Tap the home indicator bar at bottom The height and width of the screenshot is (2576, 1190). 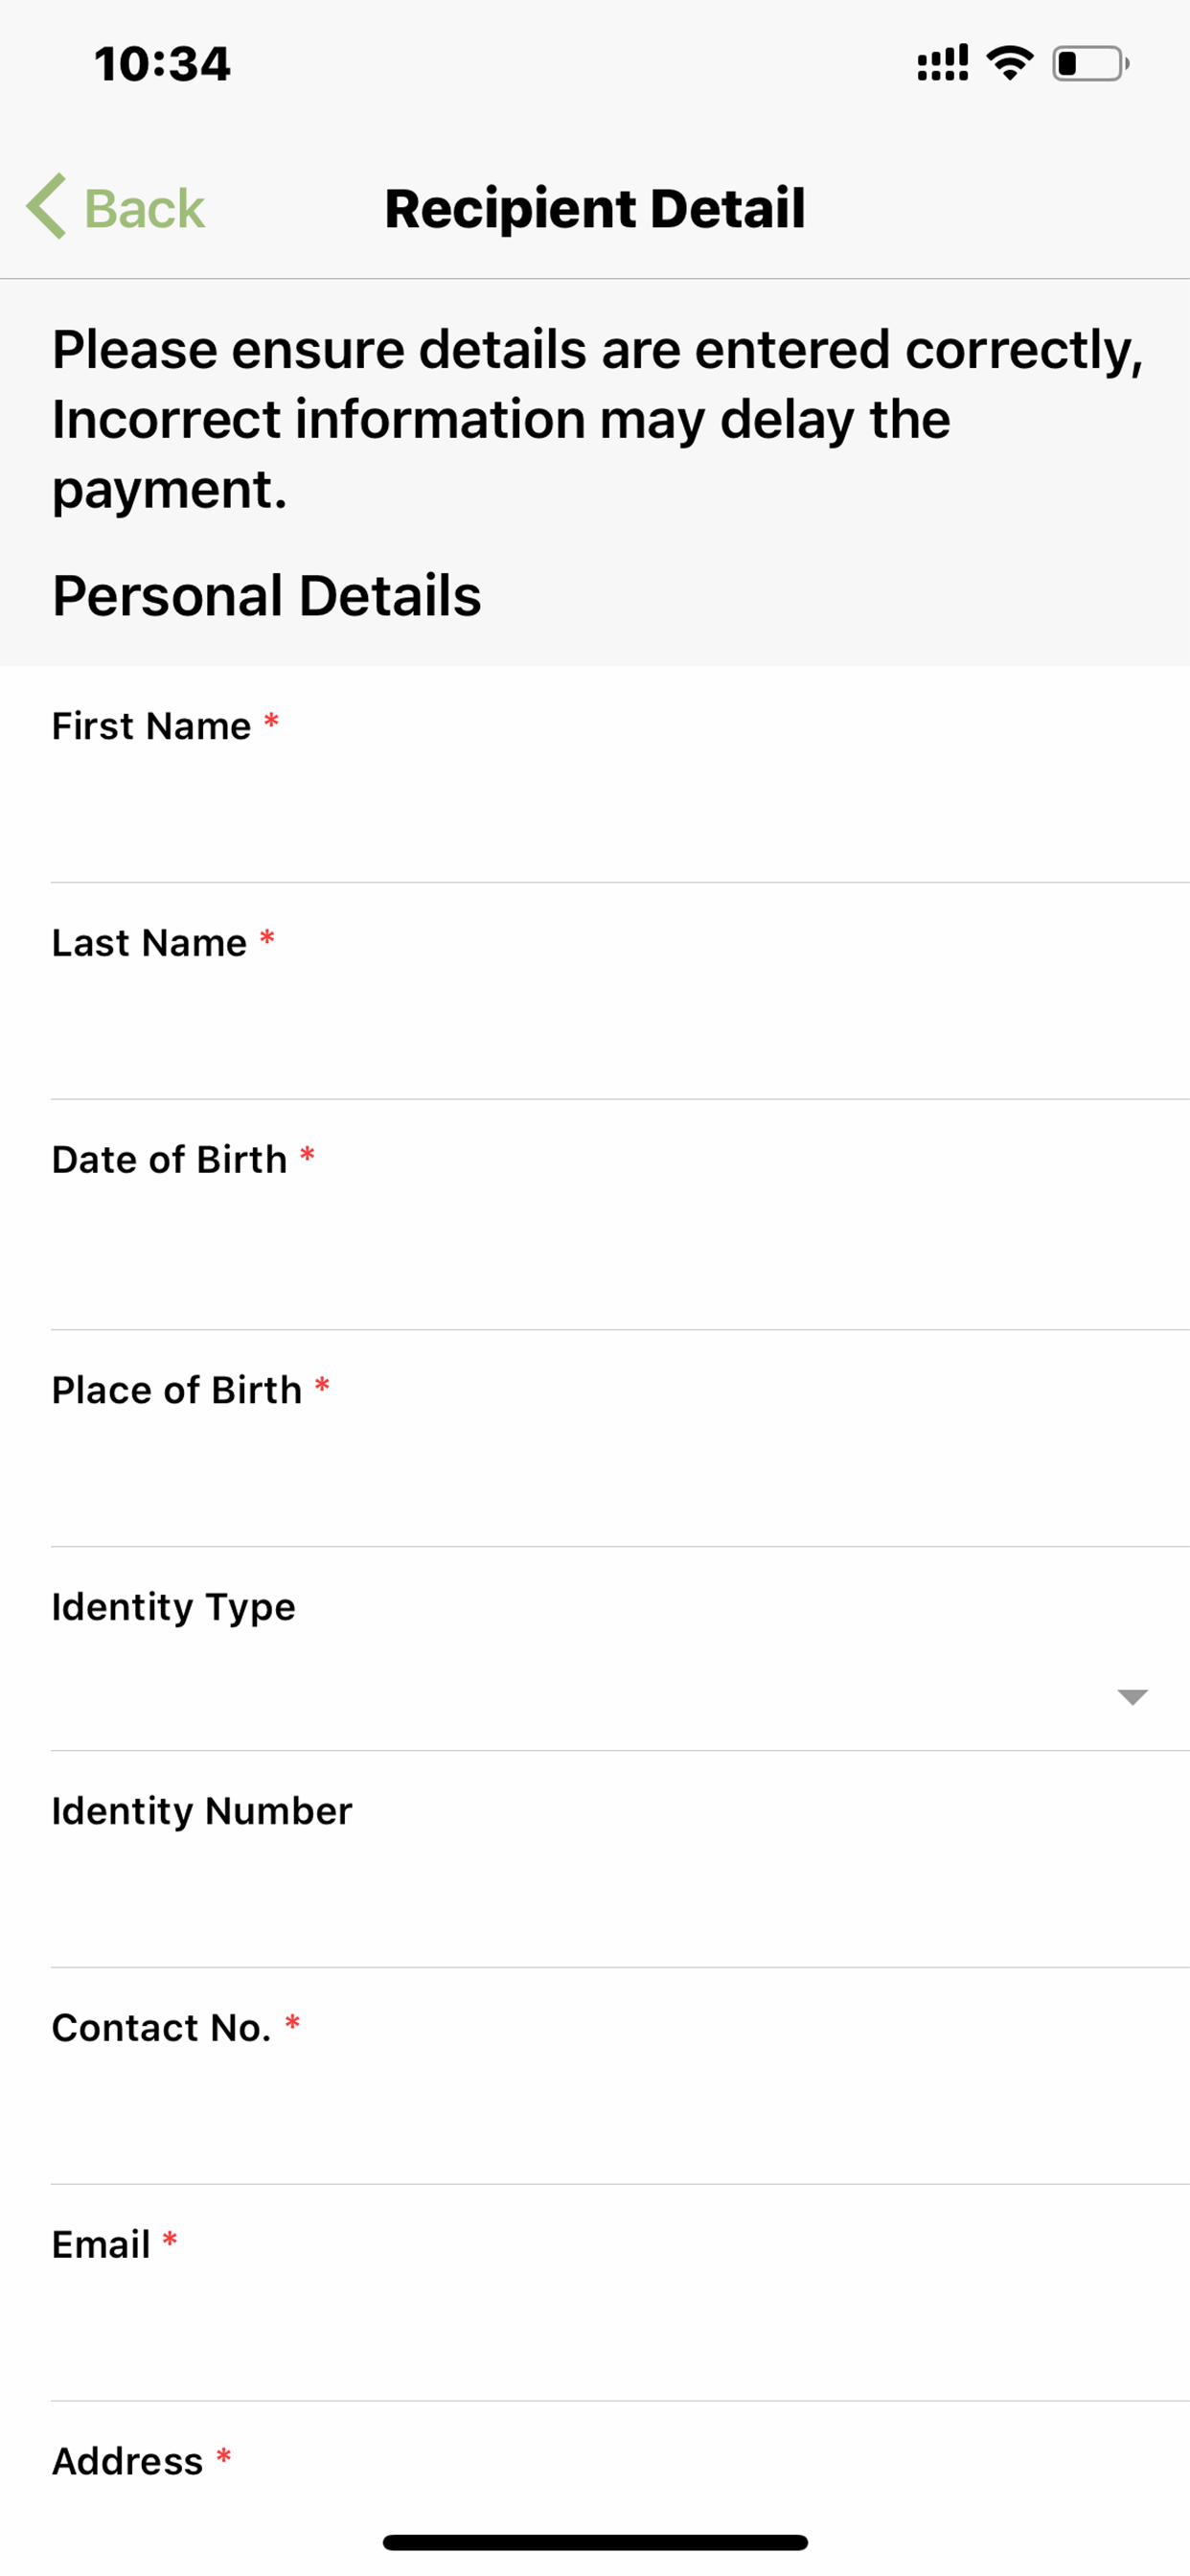click(x=595, y=2542)
